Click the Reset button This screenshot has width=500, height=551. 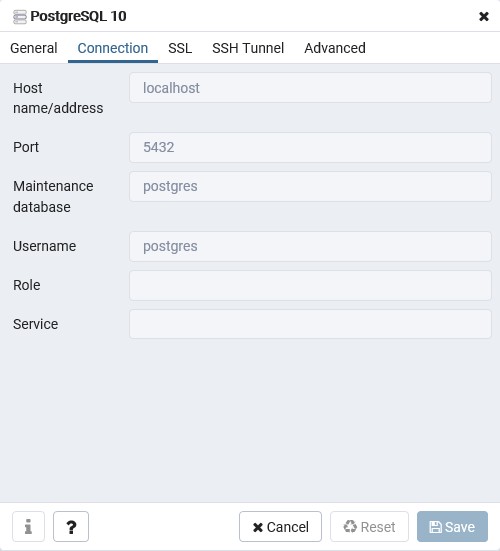(369, 526)
